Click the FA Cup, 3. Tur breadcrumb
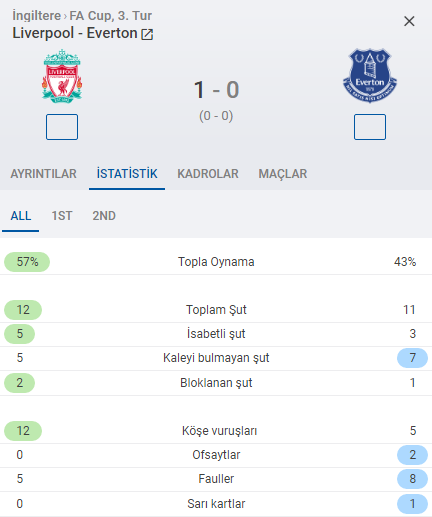 111,16
